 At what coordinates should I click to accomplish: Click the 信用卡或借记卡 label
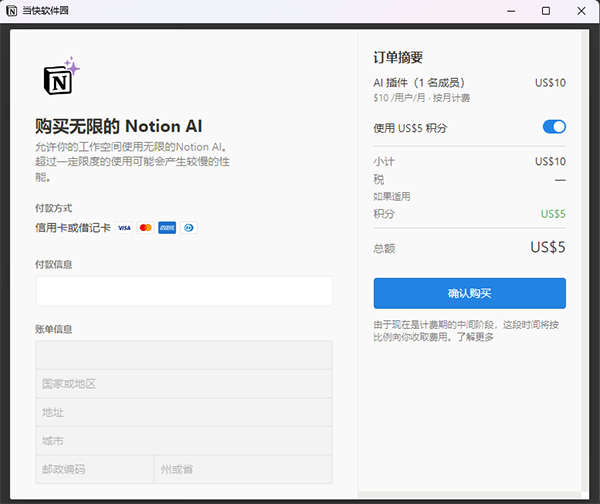(x=73, y=228)
